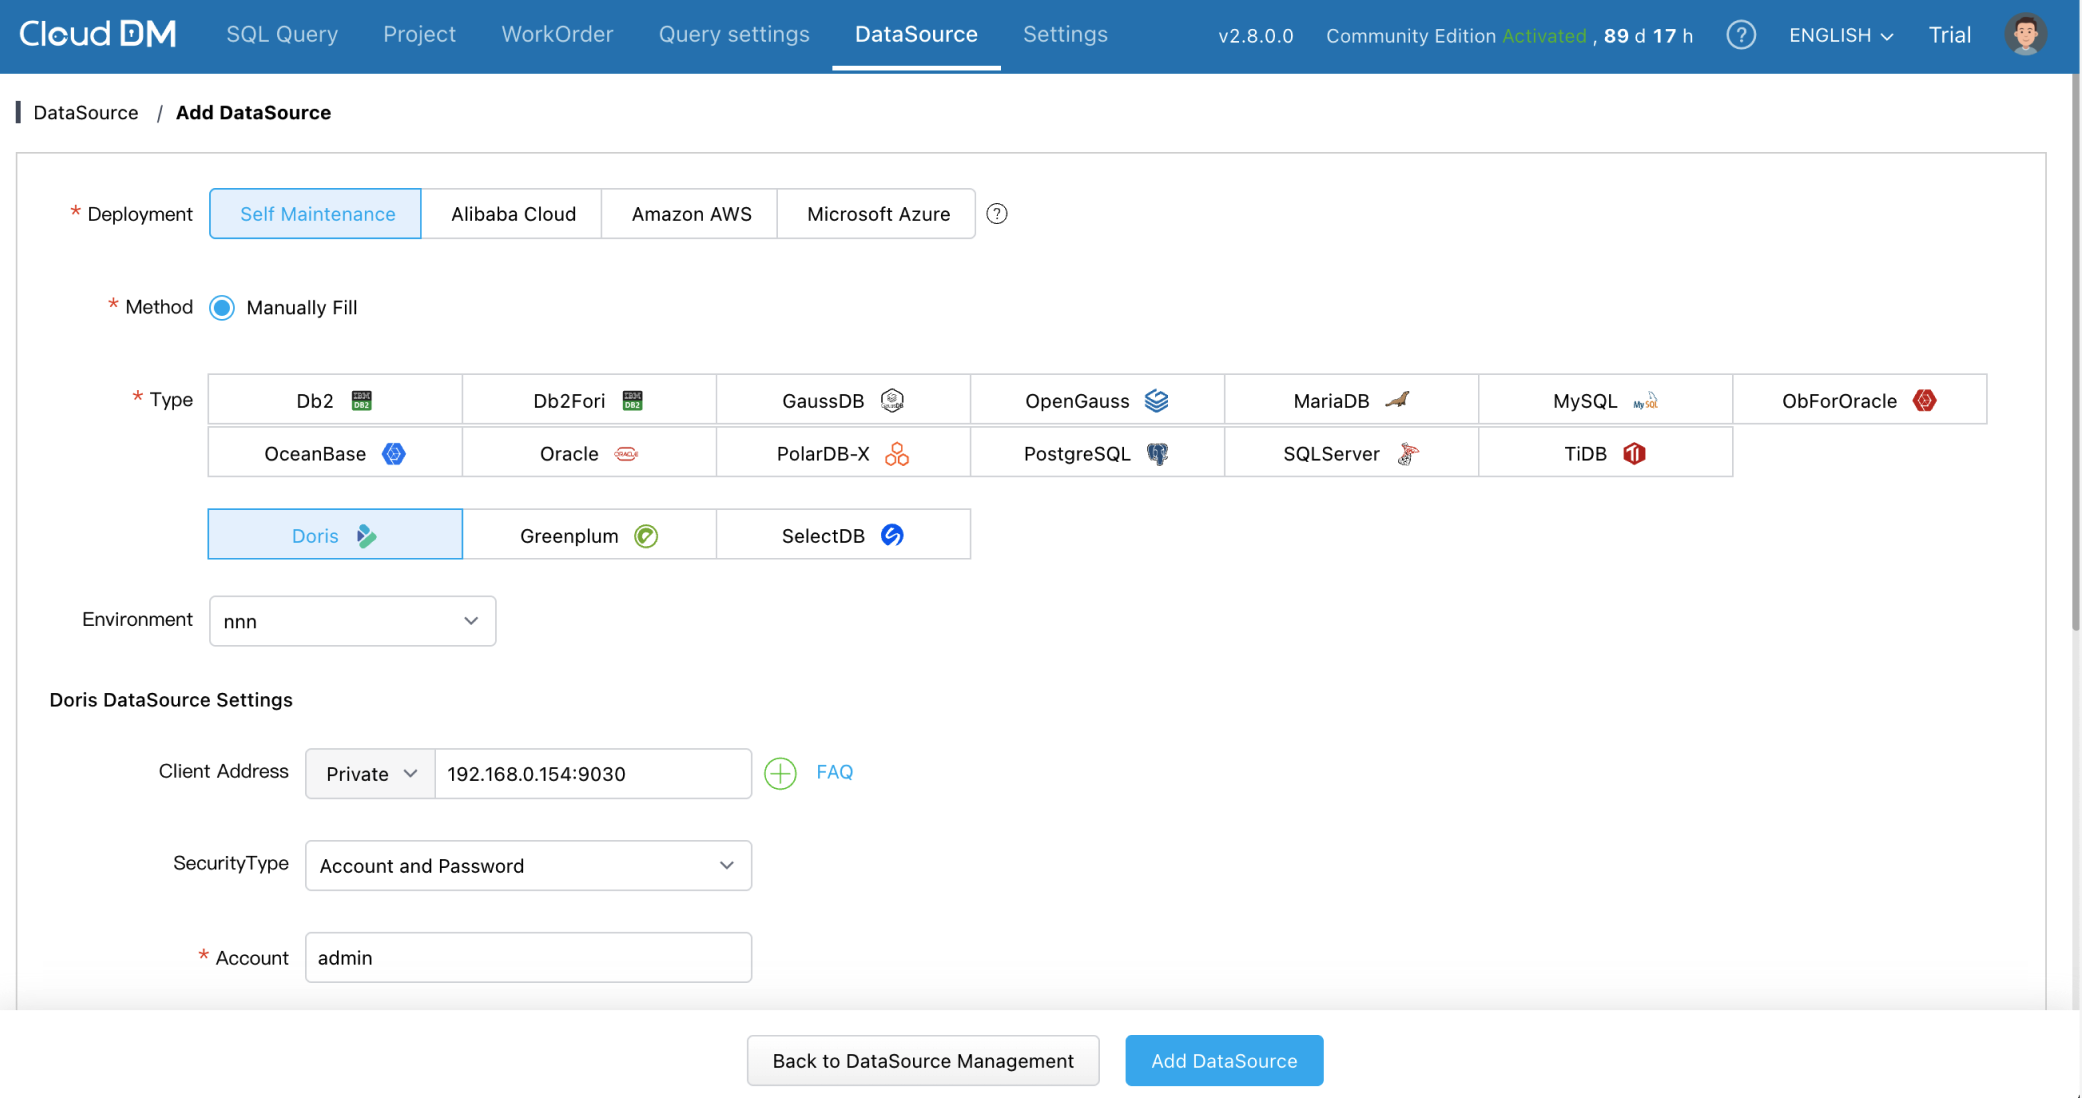This screenshot has height=1098, width=2082.
Task: Select the PostgreSQL elephant icon
Action: pos(1158,452)
